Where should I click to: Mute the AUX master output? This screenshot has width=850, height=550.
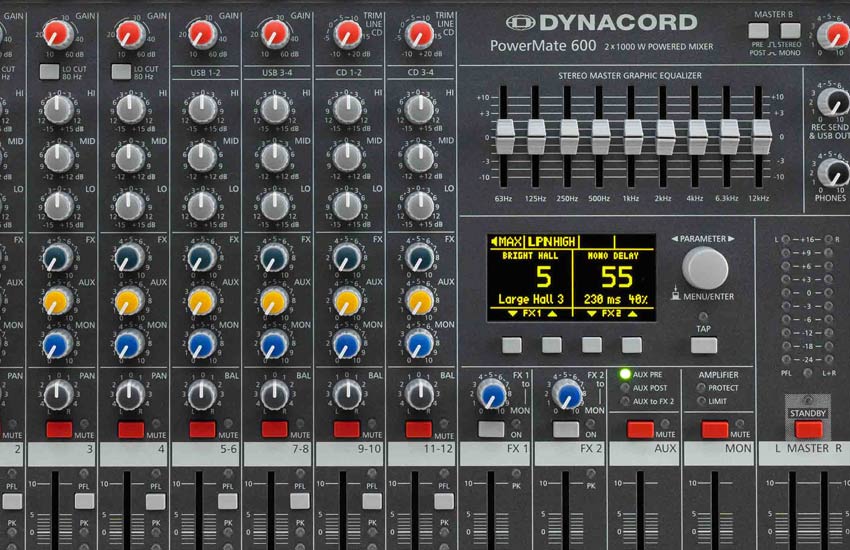tap(640, 430)
